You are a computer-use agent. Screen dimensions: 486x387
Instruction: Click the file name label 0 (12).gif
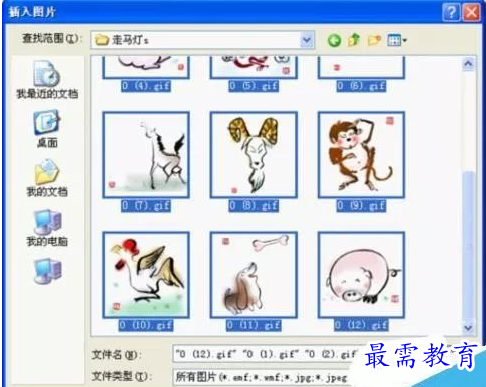click(x=361, y=325)
